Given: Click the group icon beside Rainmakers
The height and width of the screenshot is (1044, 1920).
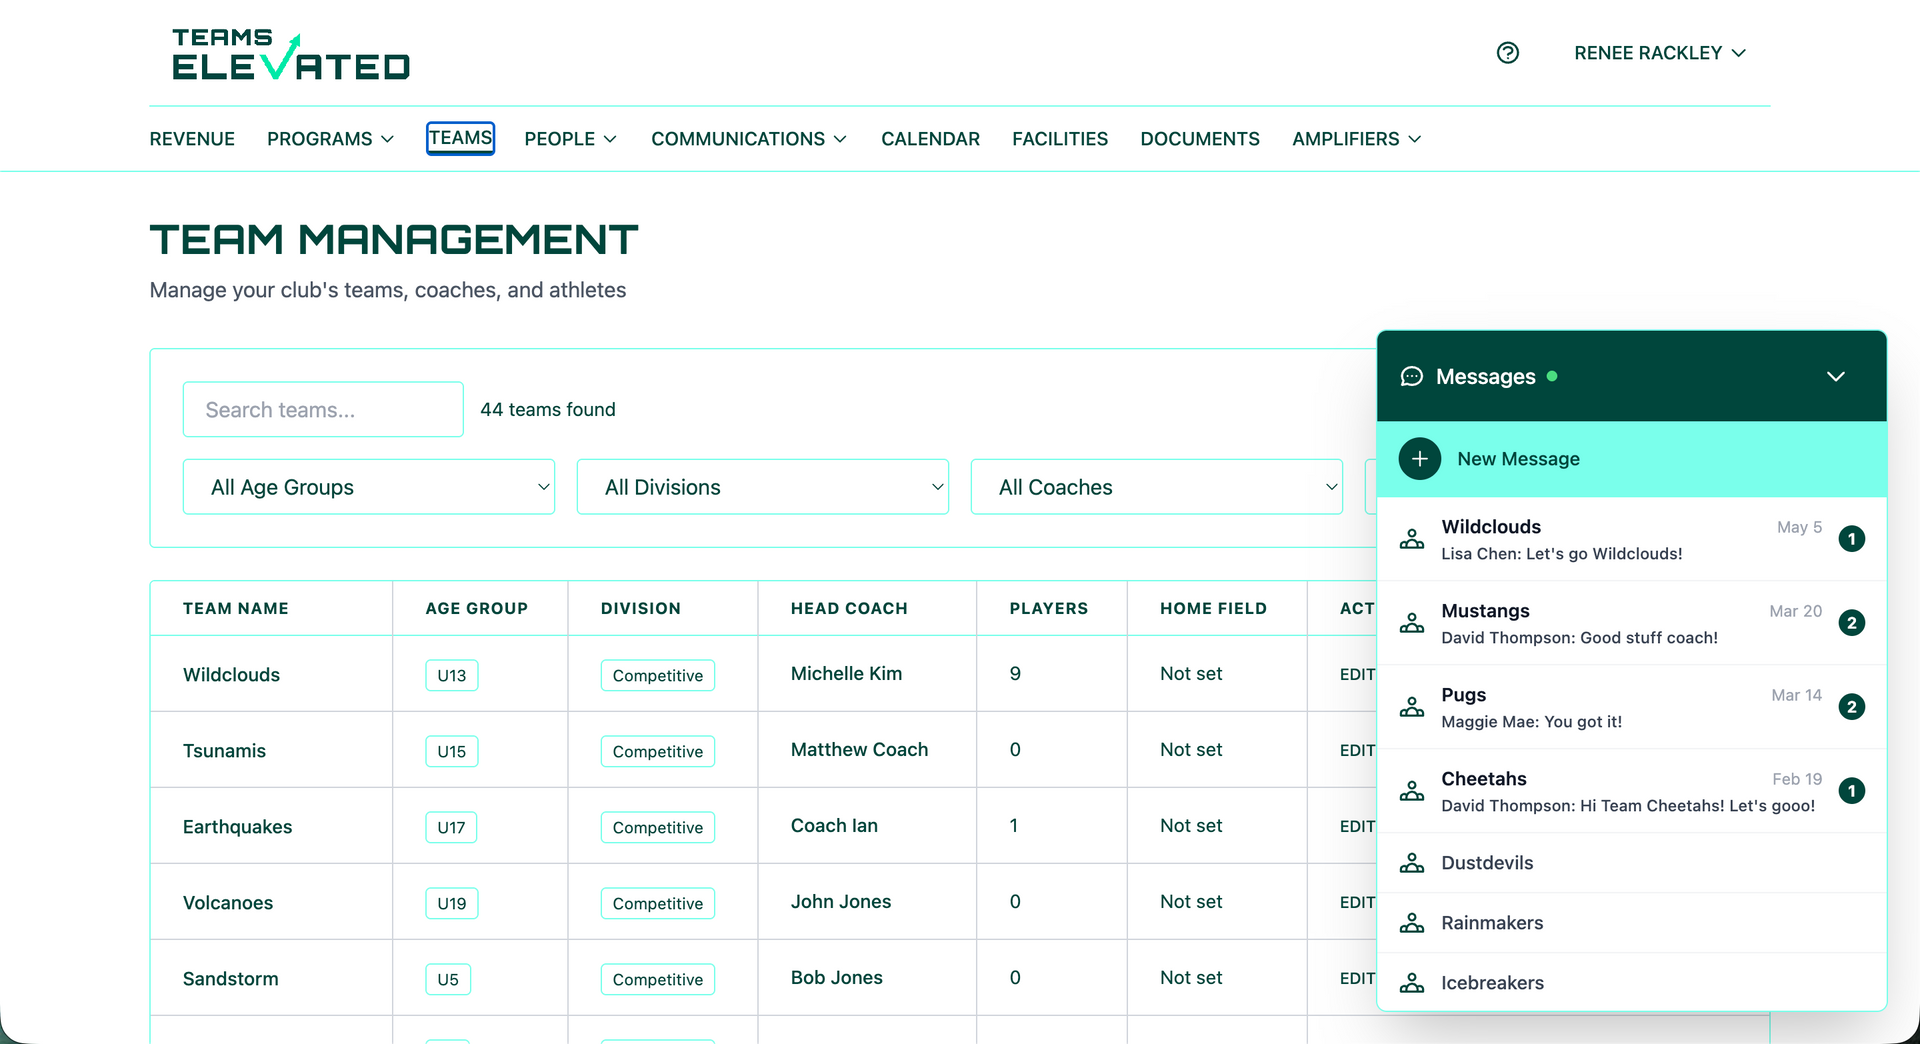Looking at the screenshot, I should 1411,923.
